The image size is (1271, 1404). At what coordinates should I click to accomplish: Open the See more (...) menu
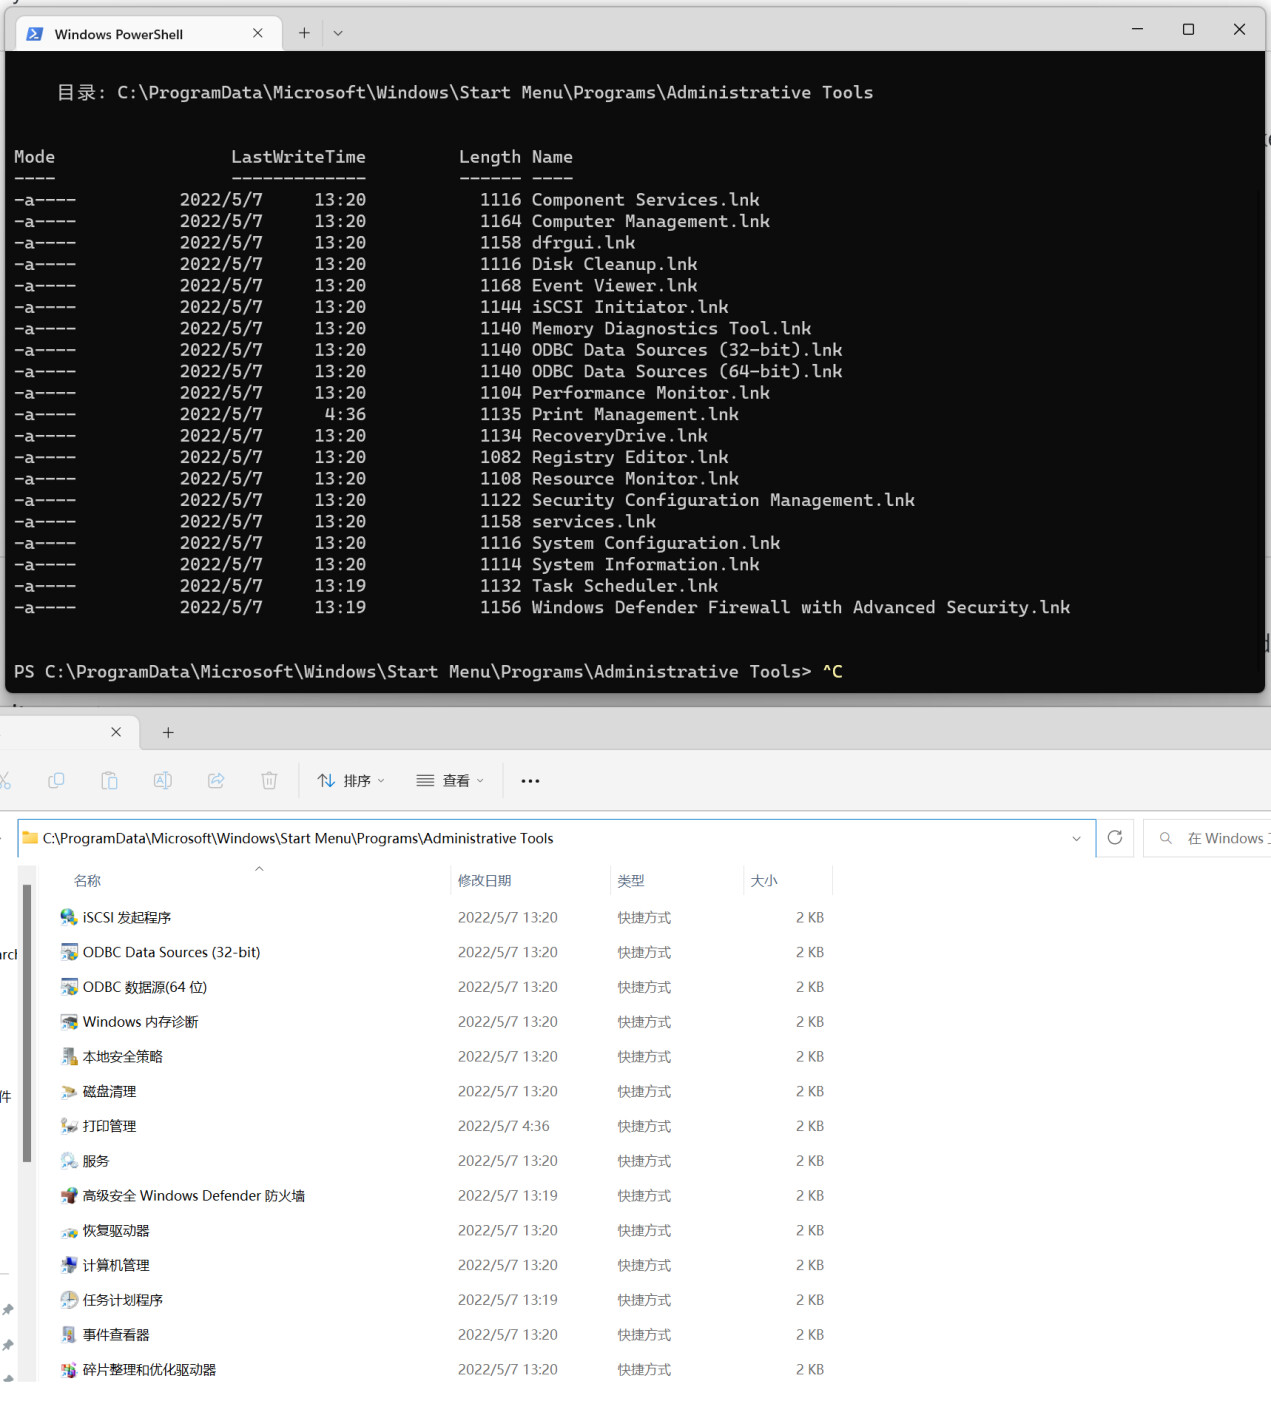point(529,780)
